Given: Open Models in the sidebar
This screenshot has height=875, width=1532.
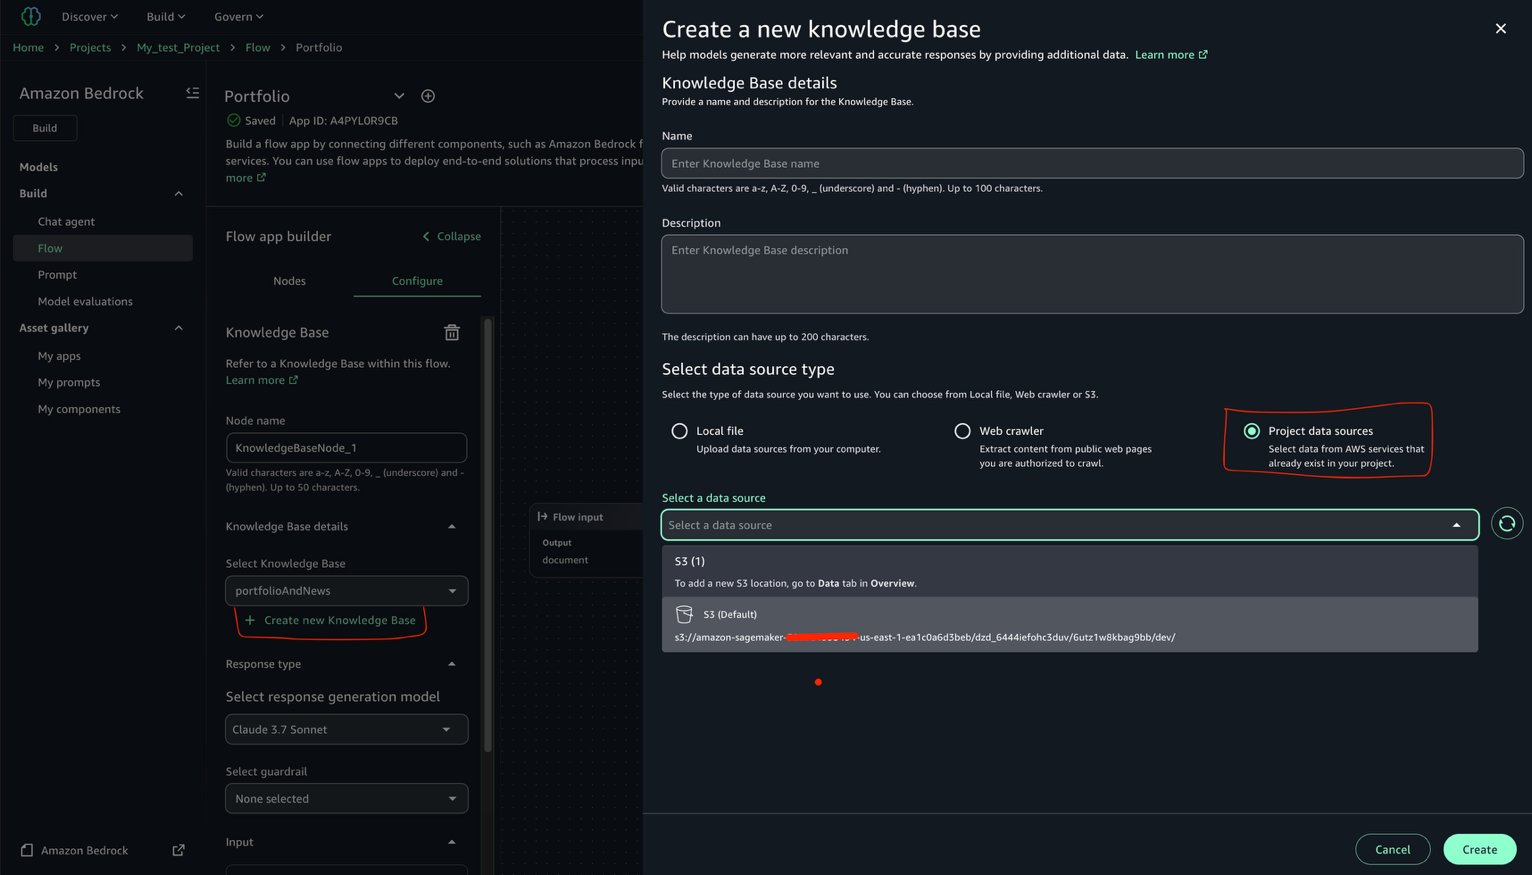Looking at the screenshot, I should pyautogui.click(x=38, y=167).
